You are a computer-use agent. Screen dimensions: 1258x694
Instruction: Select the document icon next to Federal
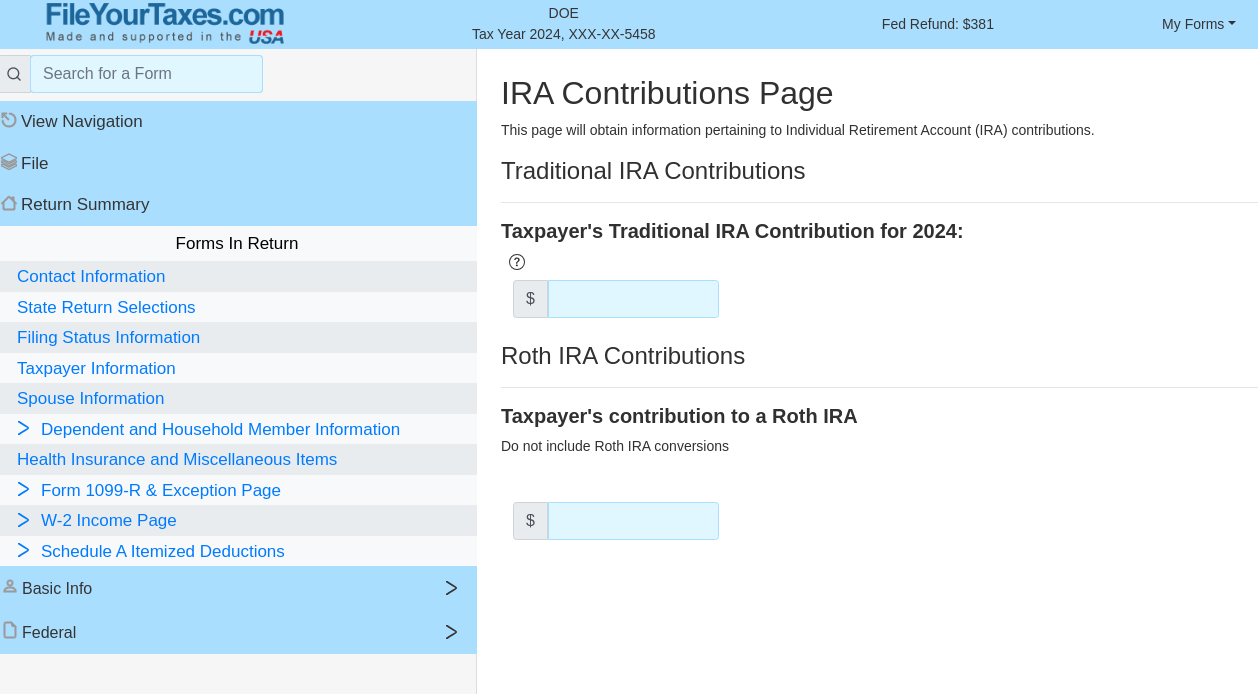click(9, 630)
